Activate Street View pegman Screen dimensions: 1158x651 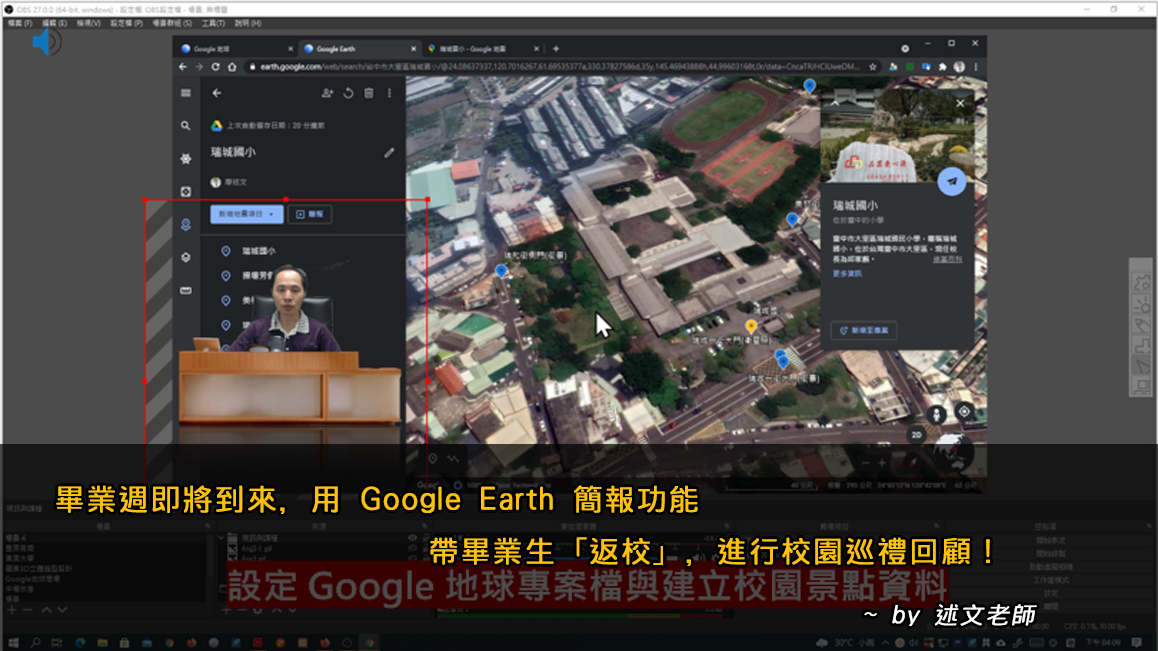[x=936, y=415]
